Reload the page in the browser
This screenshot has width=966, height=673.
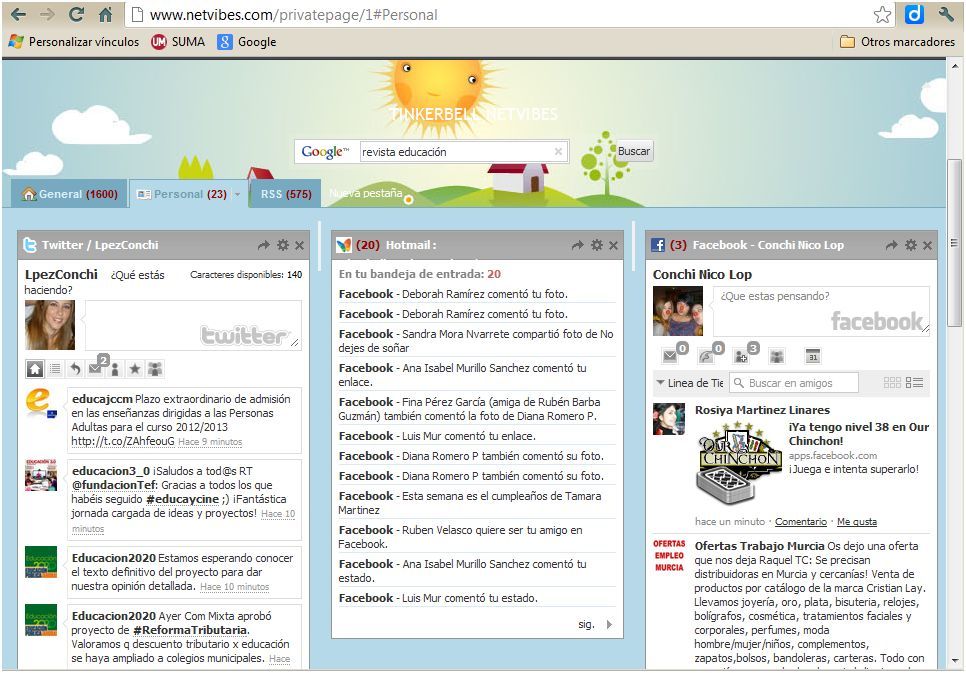point(76,14)
